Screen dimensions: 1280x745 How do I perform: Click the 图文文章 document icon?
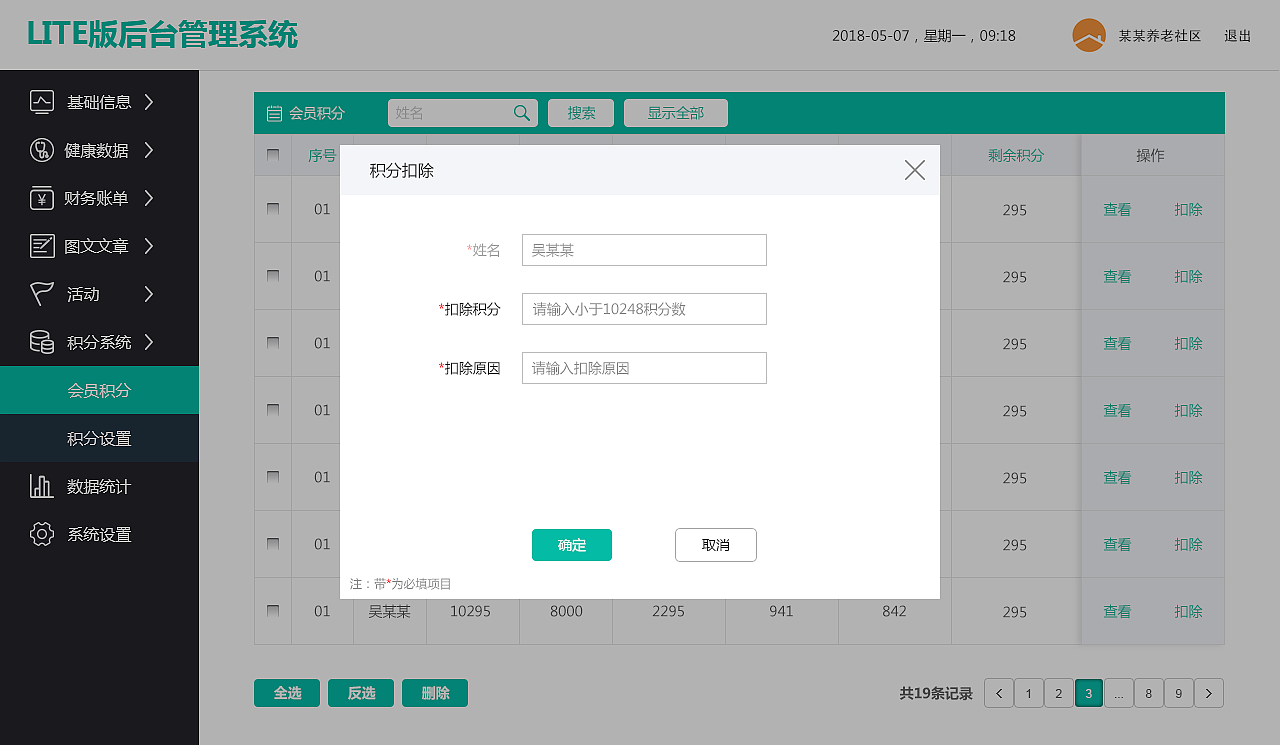tap(41, 246)
